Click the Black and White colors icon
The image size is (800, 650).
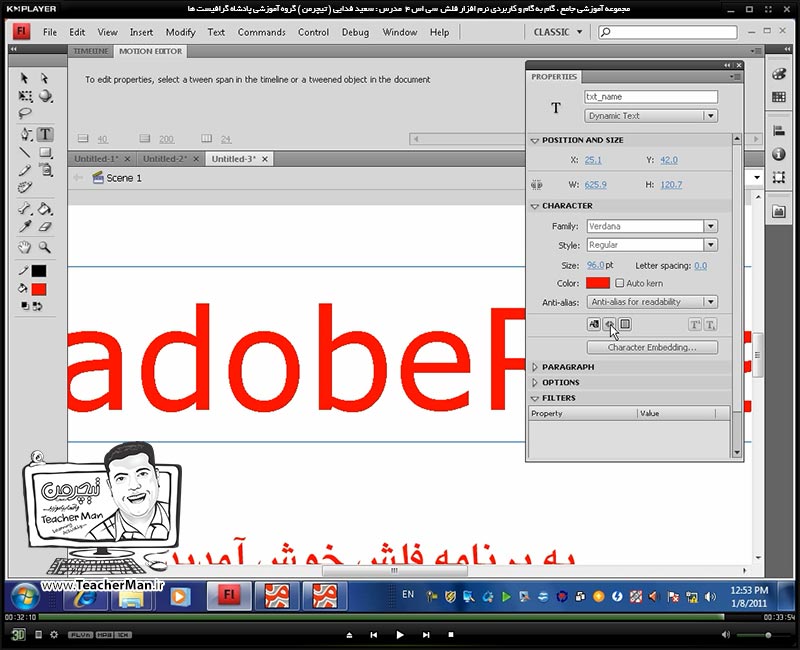24,306
